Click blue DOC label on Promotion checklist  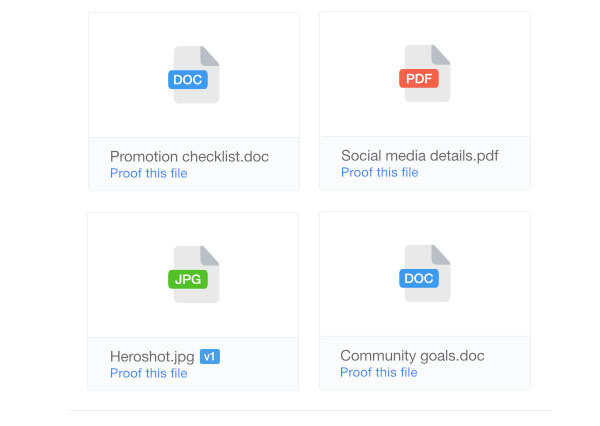188,80
